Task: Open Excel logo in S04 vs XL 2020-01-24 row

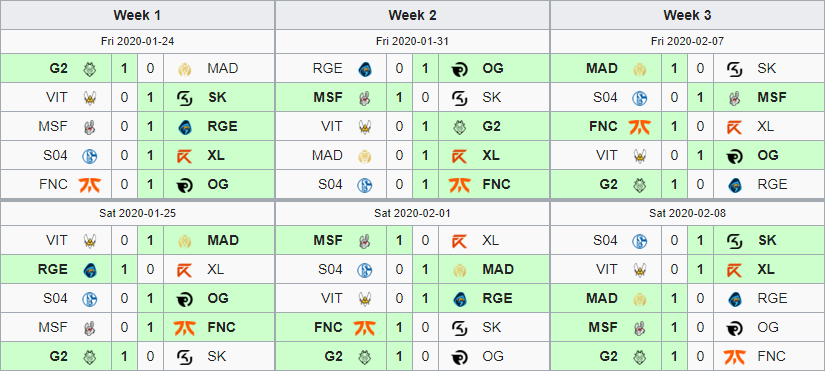Action: tap(184, 155)
